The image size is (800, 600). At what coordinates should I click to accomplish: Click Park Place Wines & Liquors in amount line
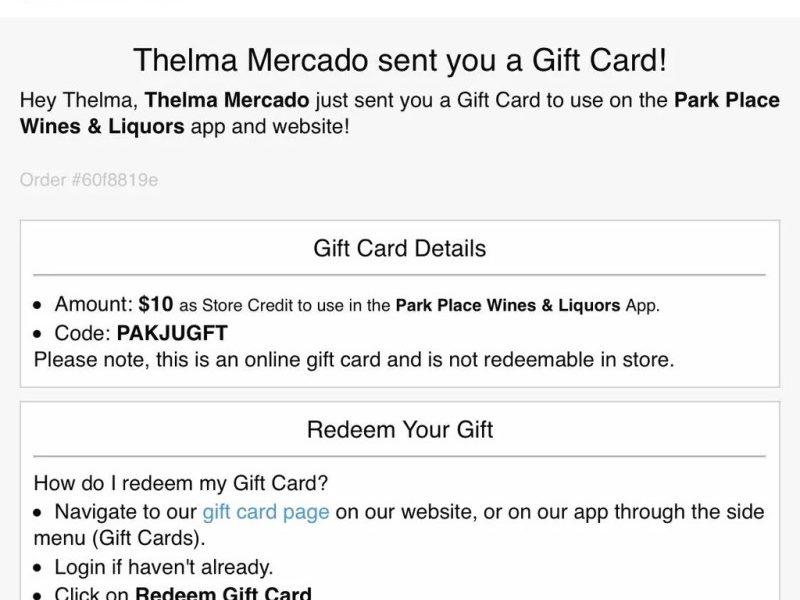point(508,305)
